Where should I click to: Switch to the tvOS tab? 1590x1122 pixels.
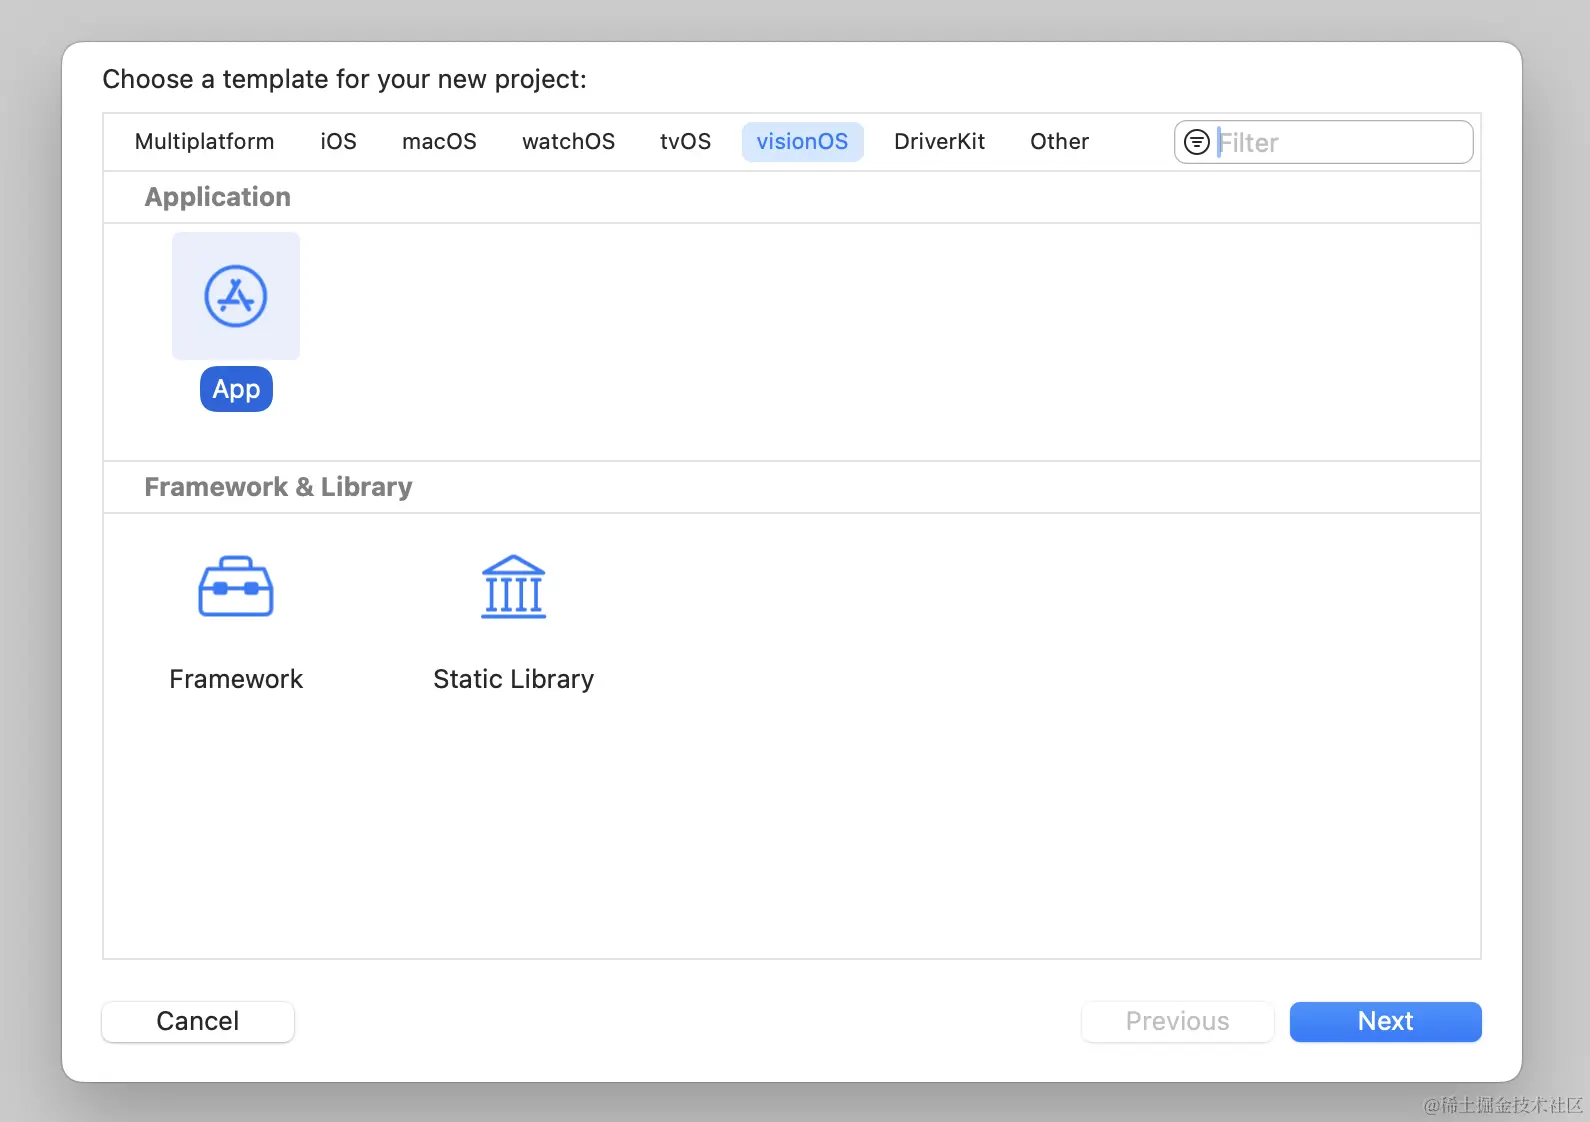[x=685, y=142]
